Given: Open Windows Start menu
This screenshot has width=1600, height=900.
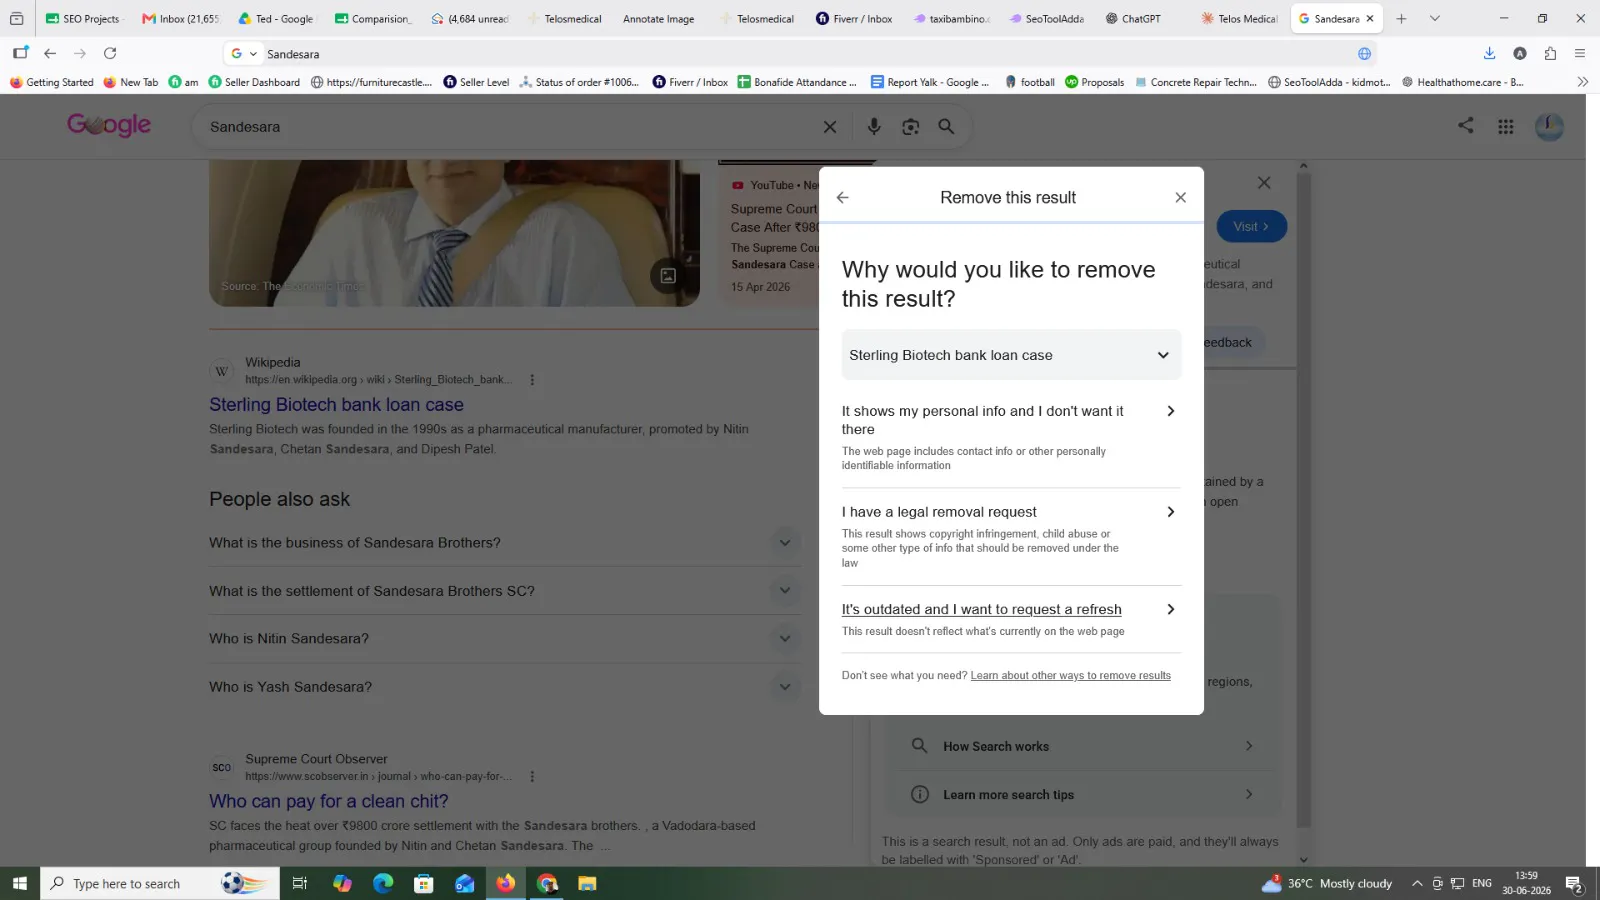Looking at the screenshot, I should click(19, 884).
